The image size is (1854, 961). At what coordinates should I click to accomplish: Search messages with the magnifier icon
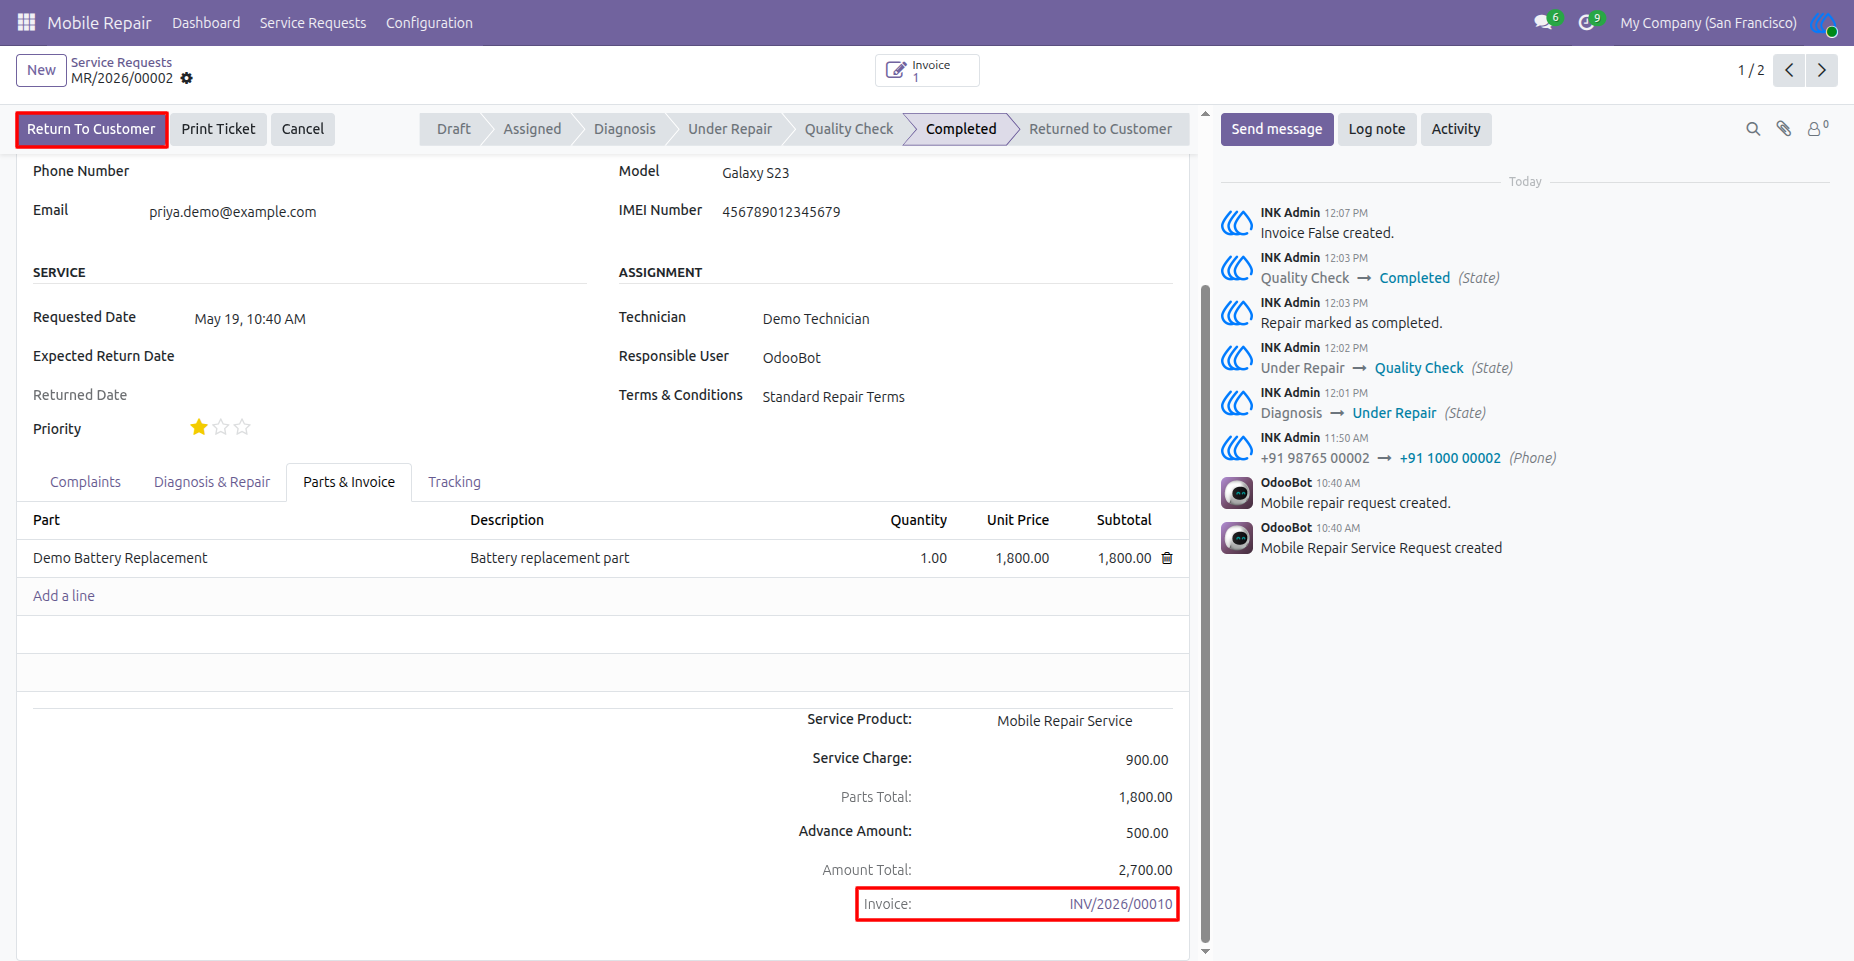pos(1753,129)
